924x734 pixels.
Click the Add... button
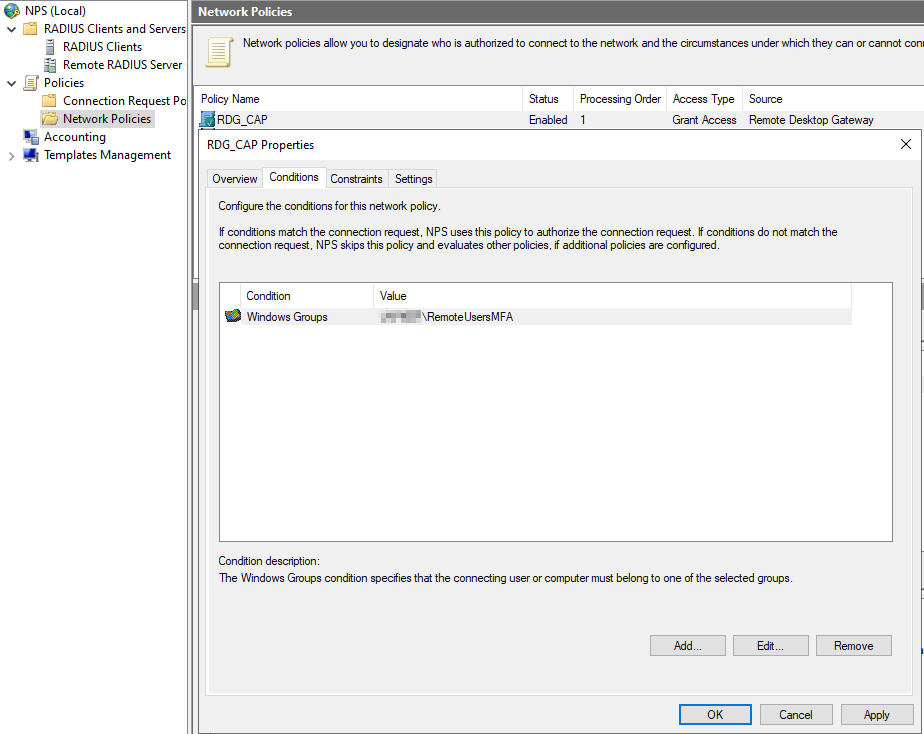[687, 646]
